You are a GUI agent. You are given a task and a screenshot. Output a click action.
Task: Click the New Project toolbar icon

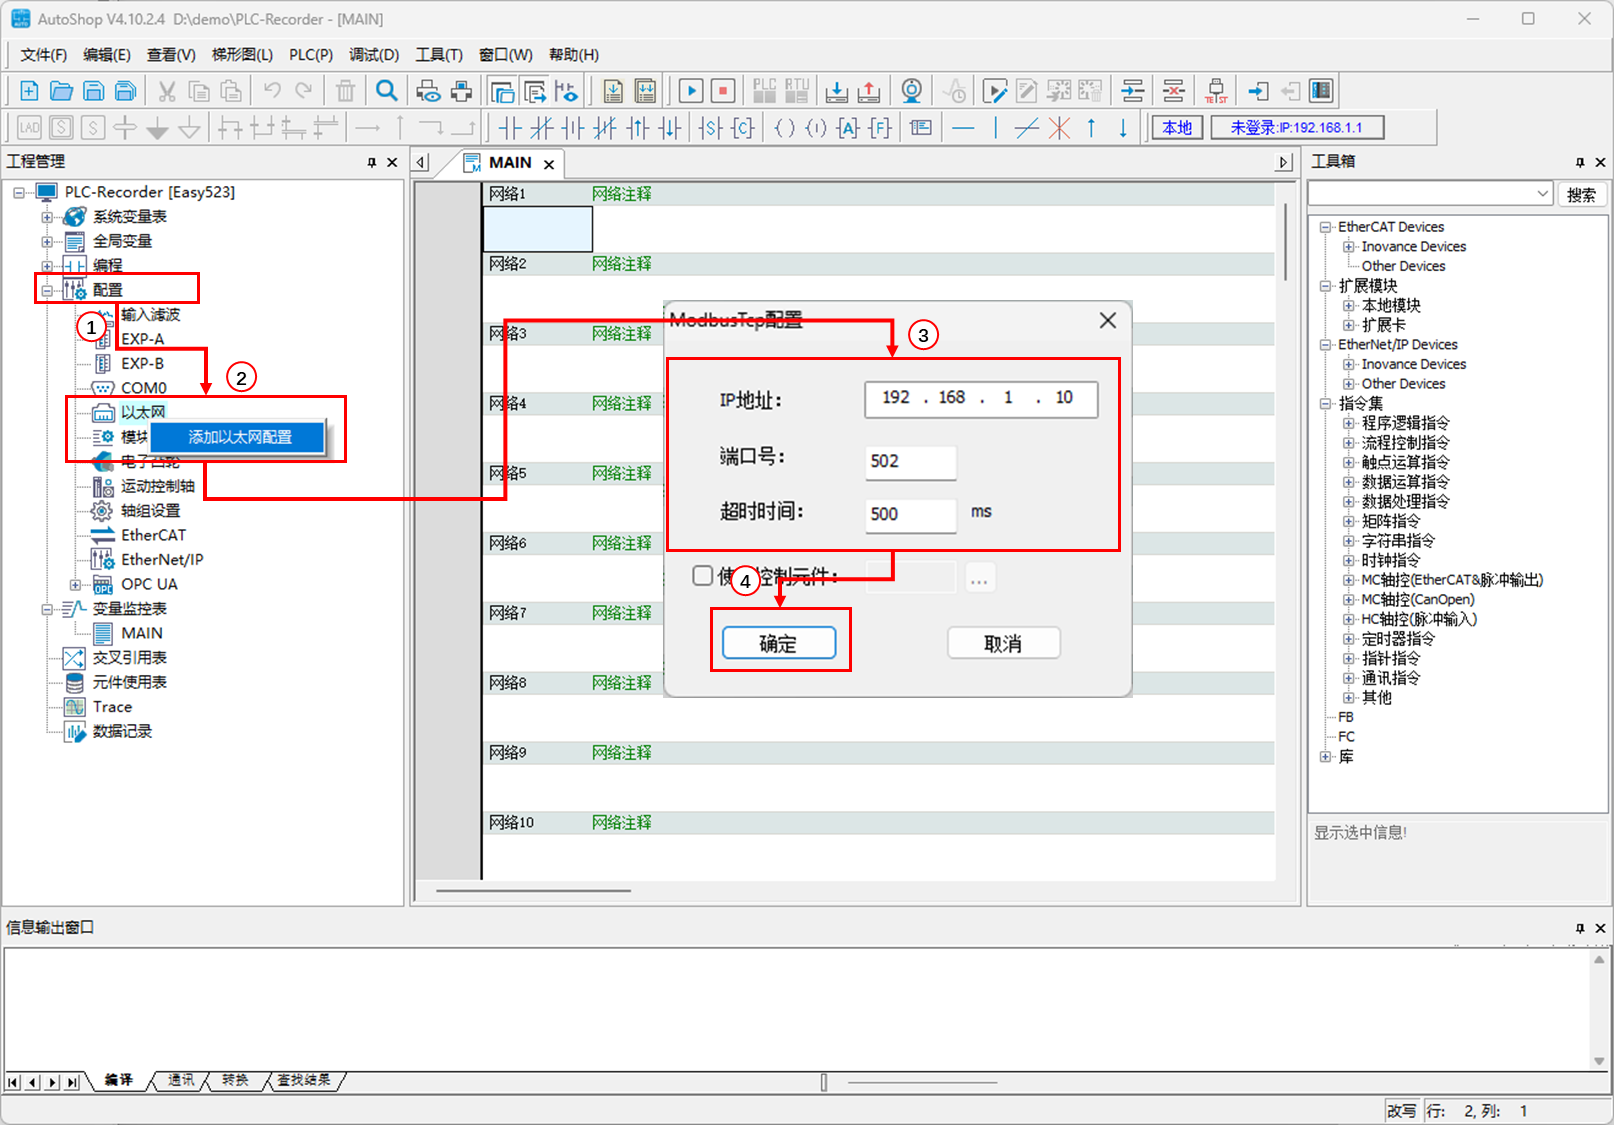[29, 91]
